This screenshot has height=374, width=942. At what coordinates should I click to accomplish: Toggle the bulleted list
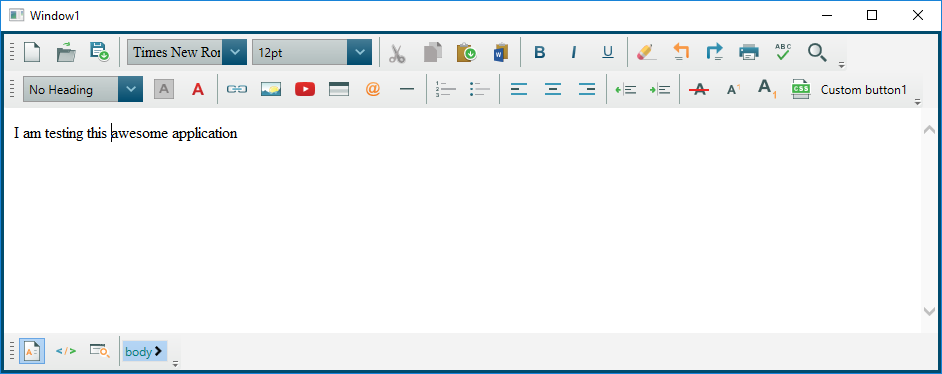[x=480, y=89]
